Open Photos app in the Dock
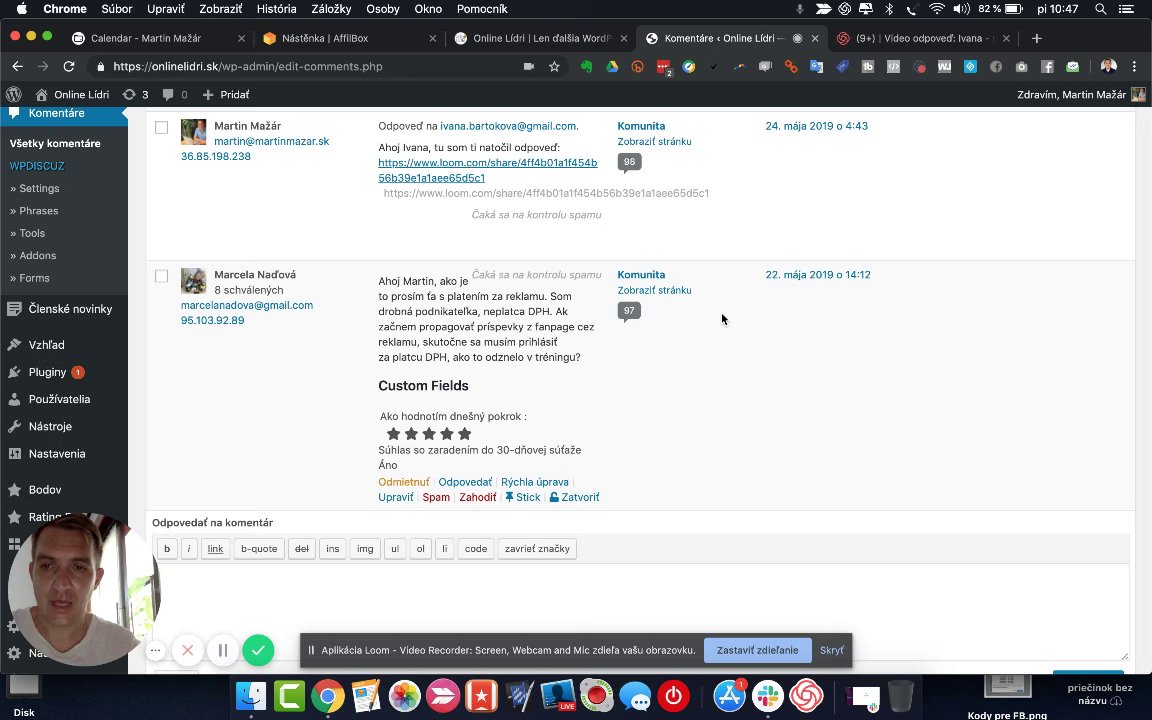Viewport: 1152px width, 720px height. pyautogui.click(x=404, y=695)
